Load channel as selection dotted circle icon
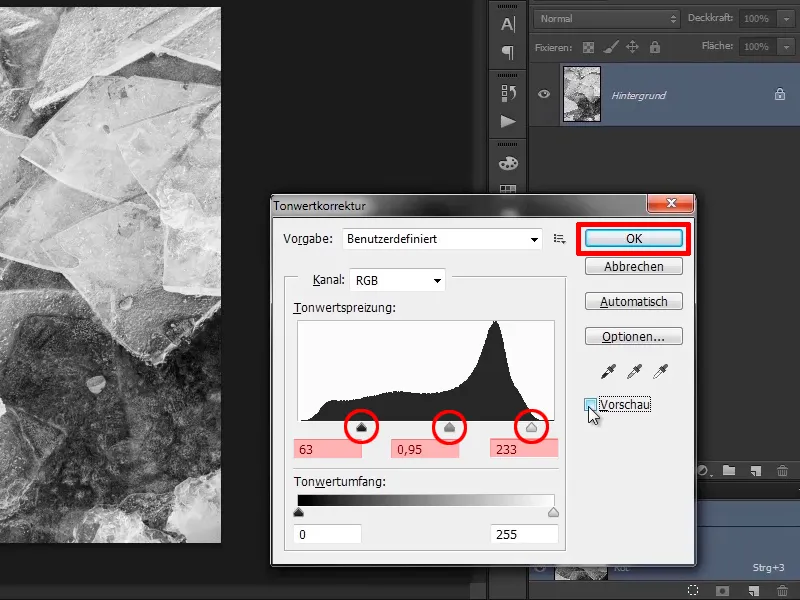800x600 pixels. (693, 590)
